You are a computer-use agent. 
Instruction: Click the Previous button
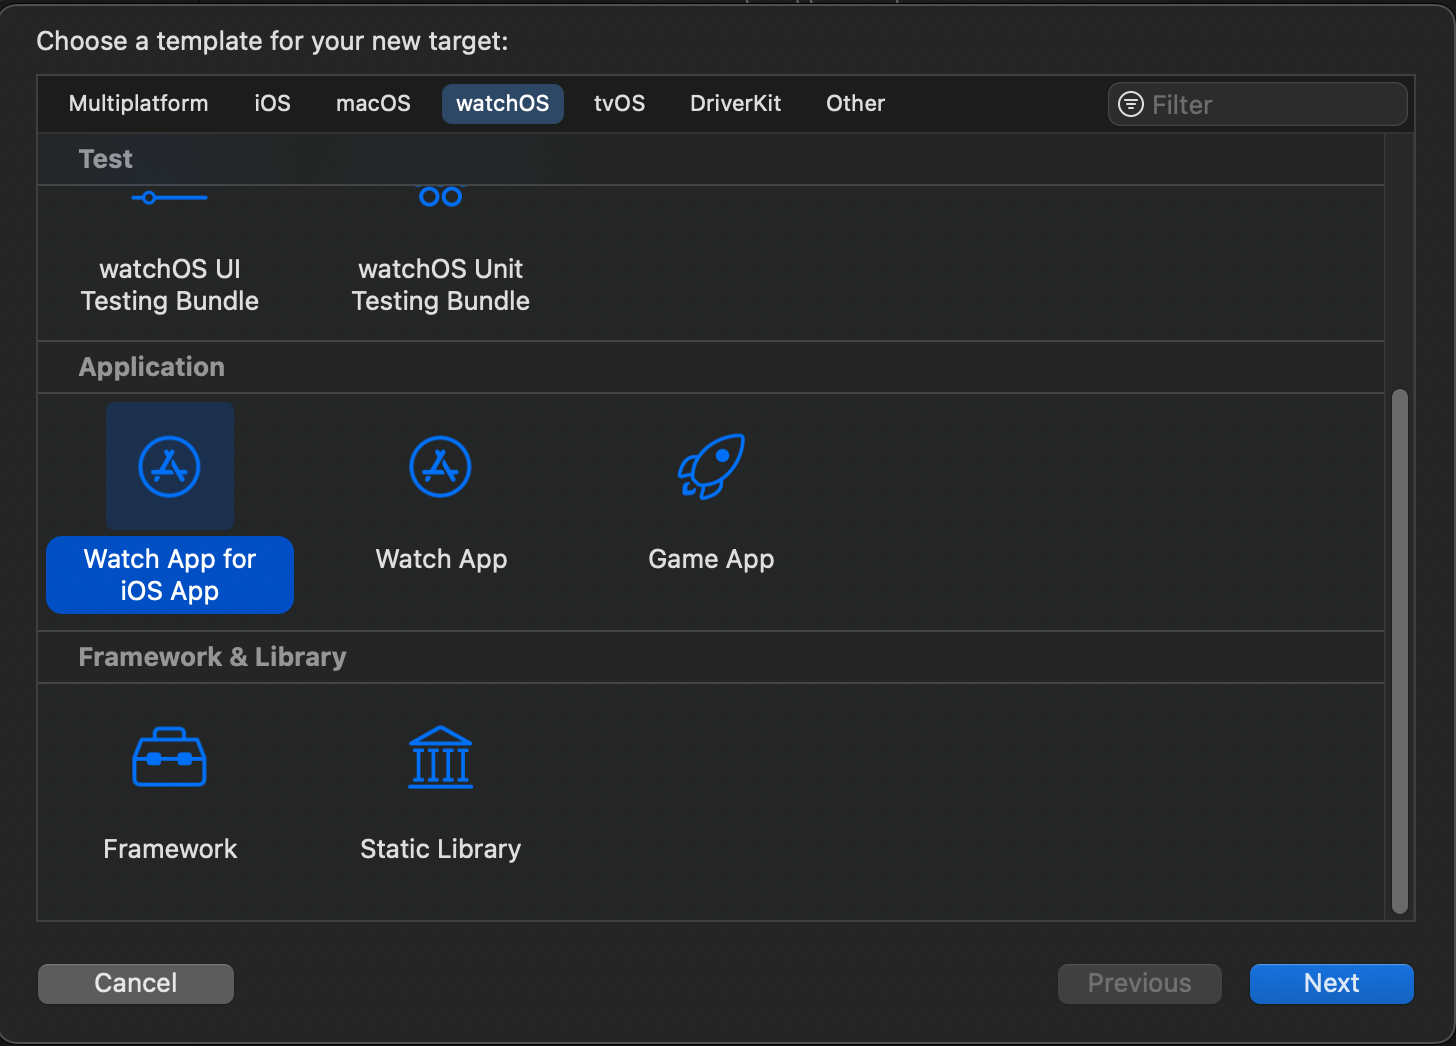point(1140,983)
